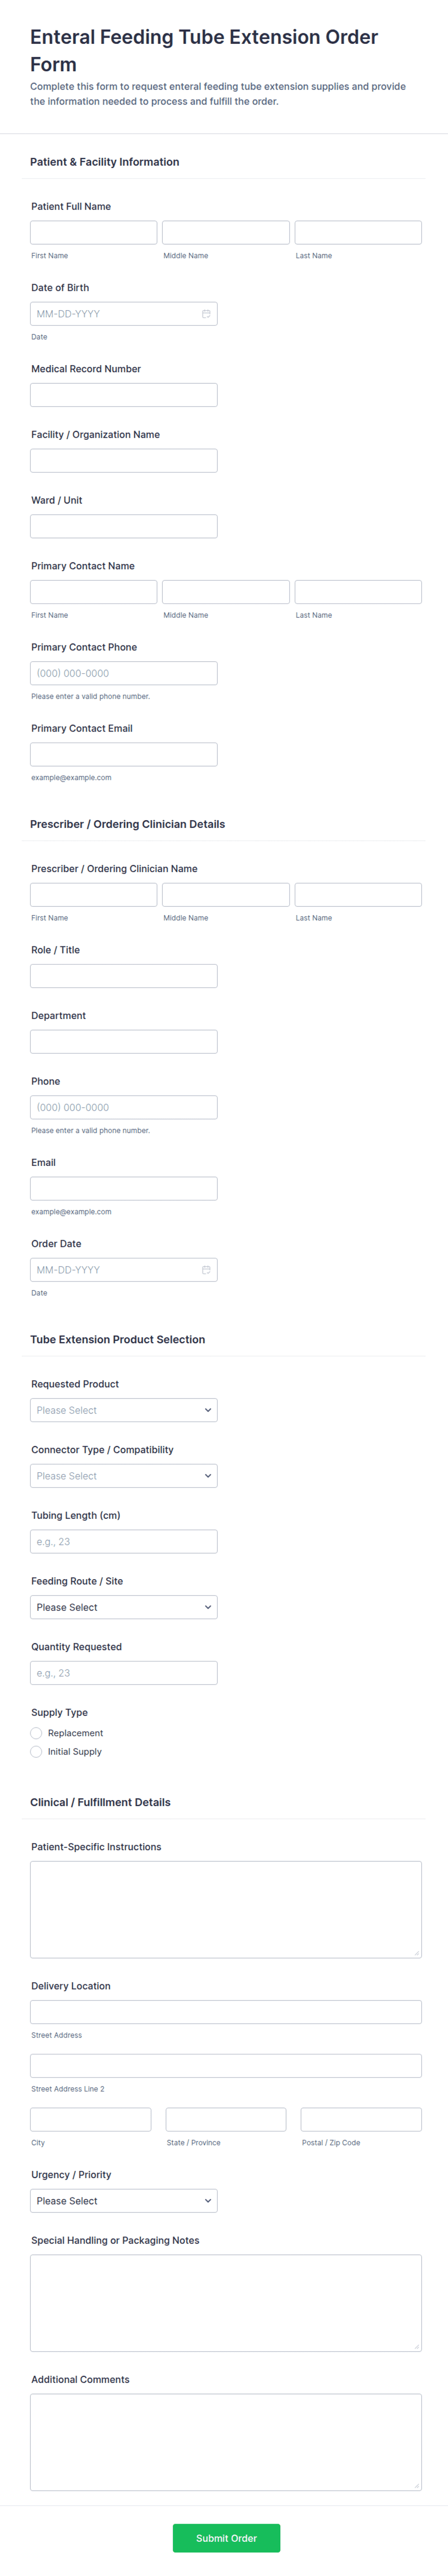
Task: Open Order Date calendar picker icon
Action: pyautogui.click(x=206, y=1270)
